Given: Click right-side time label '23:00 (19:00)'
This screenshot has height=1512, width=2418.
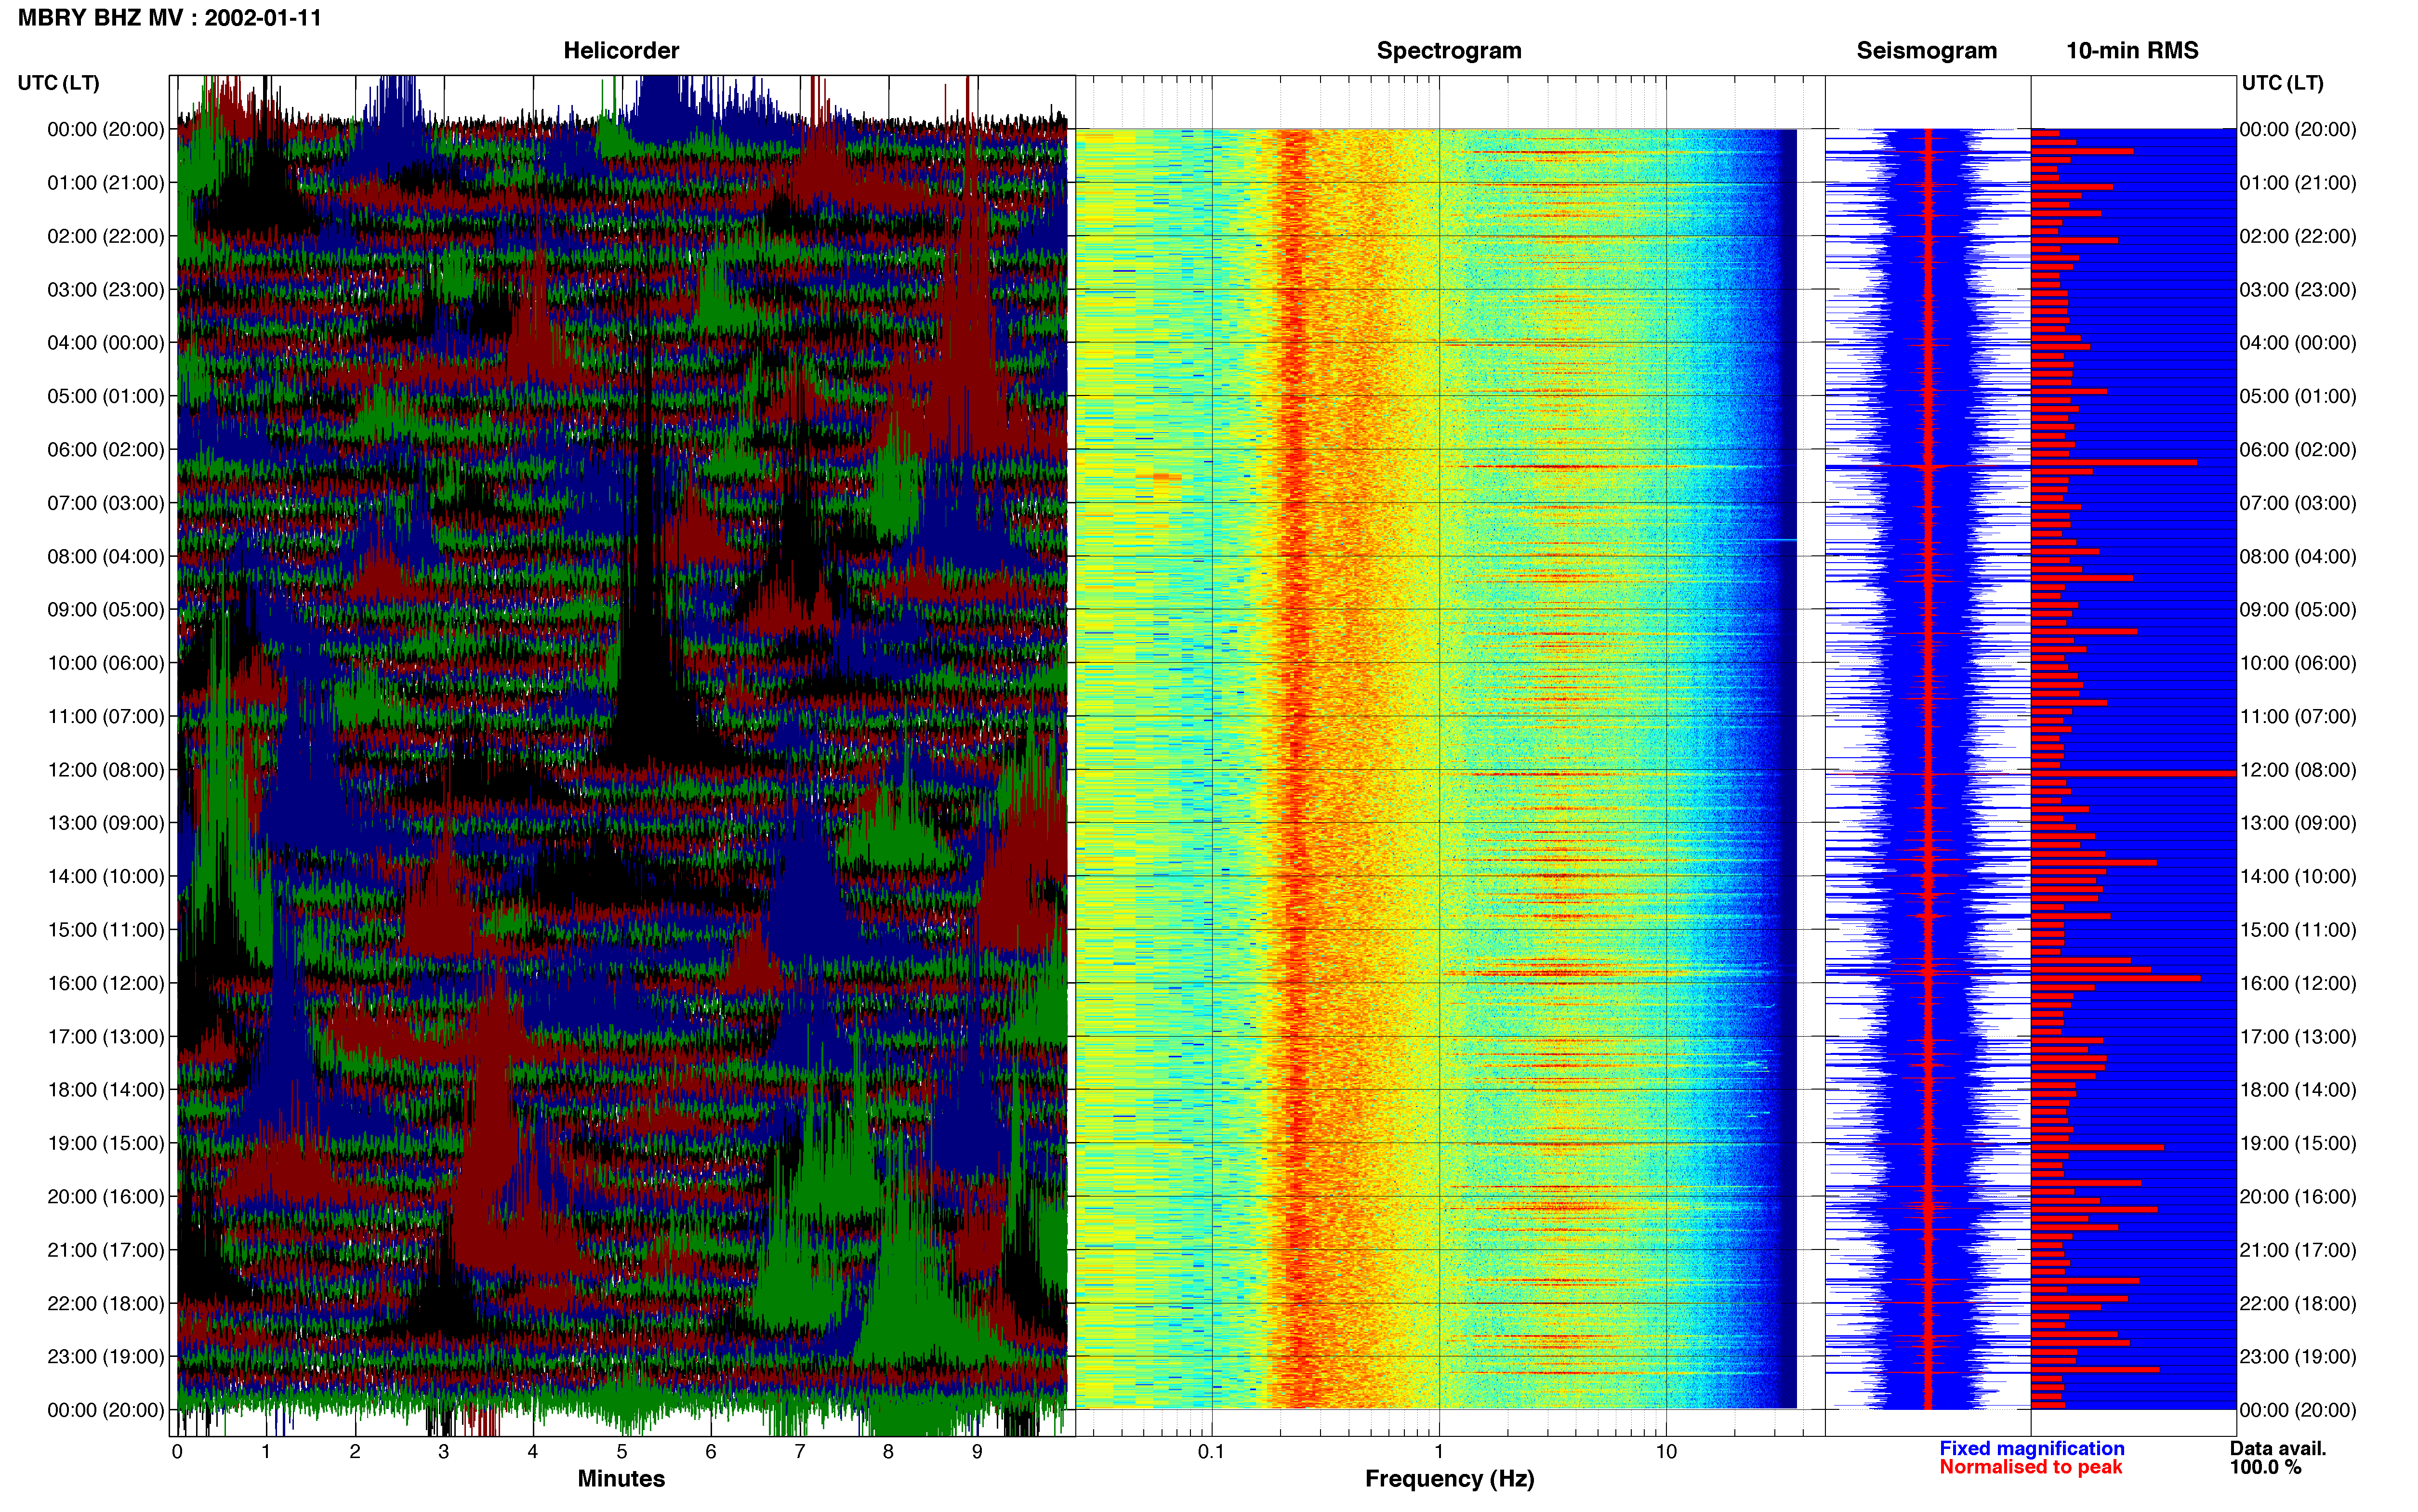Looking at the screenshot, I should (2298, 1357).
